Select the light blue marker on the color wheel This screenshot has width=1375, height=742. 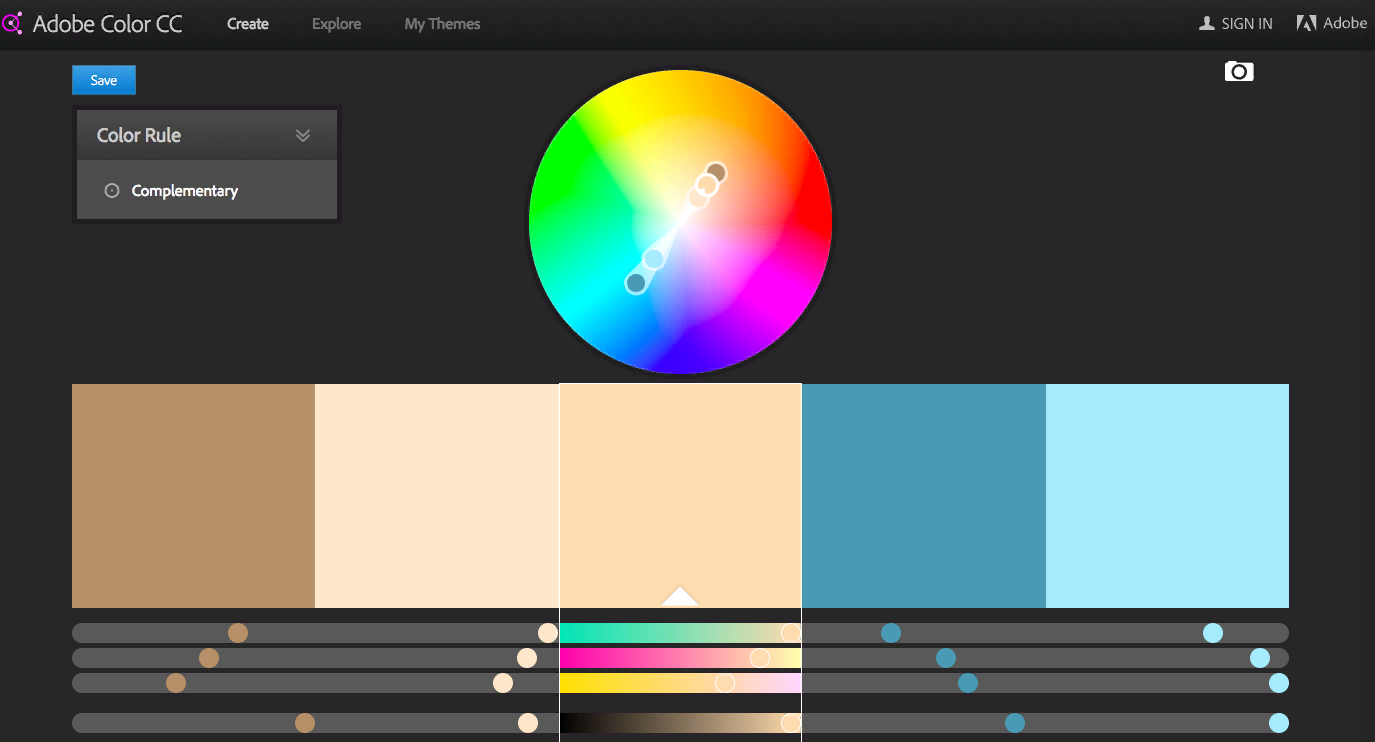click(654, 259)
